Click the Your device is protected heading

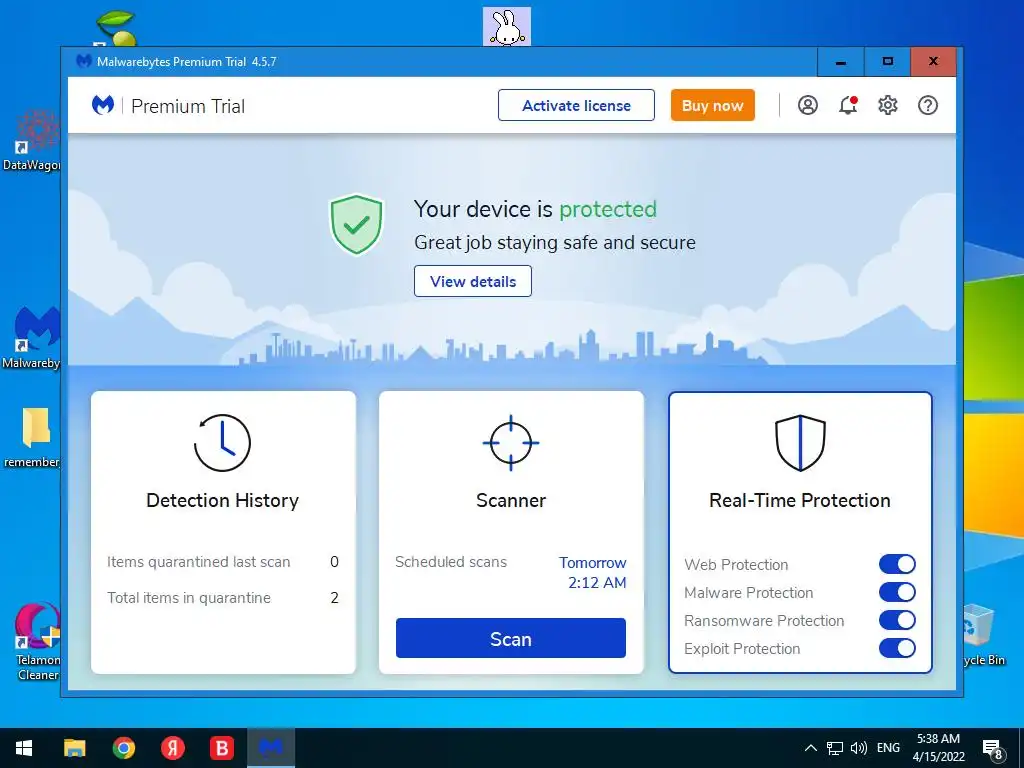tap(536, 209)
